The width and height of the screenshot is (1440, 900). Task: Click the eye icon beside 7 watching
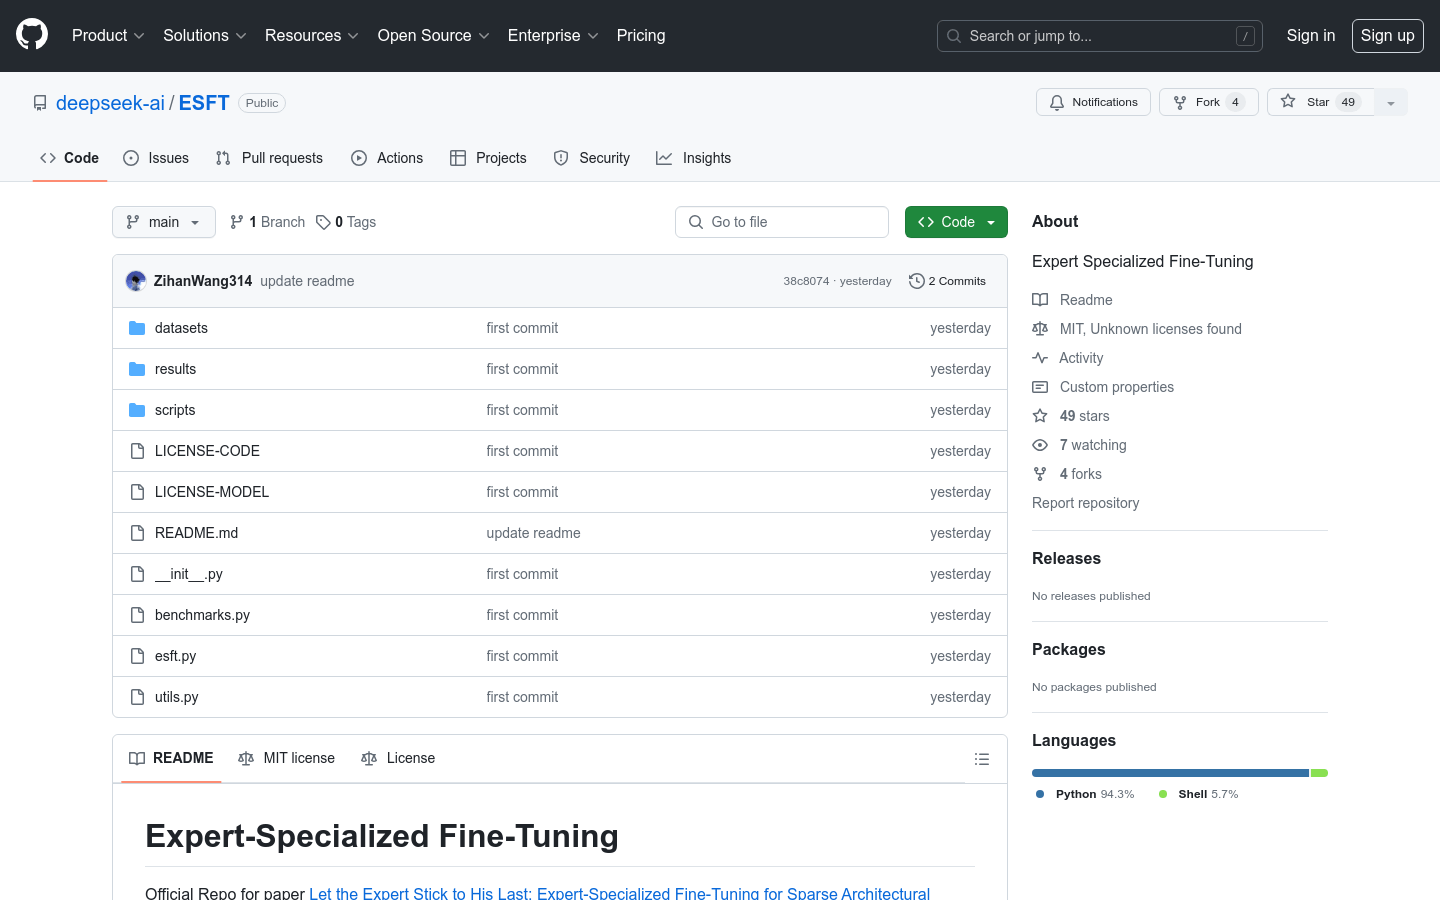[1040, 445]
